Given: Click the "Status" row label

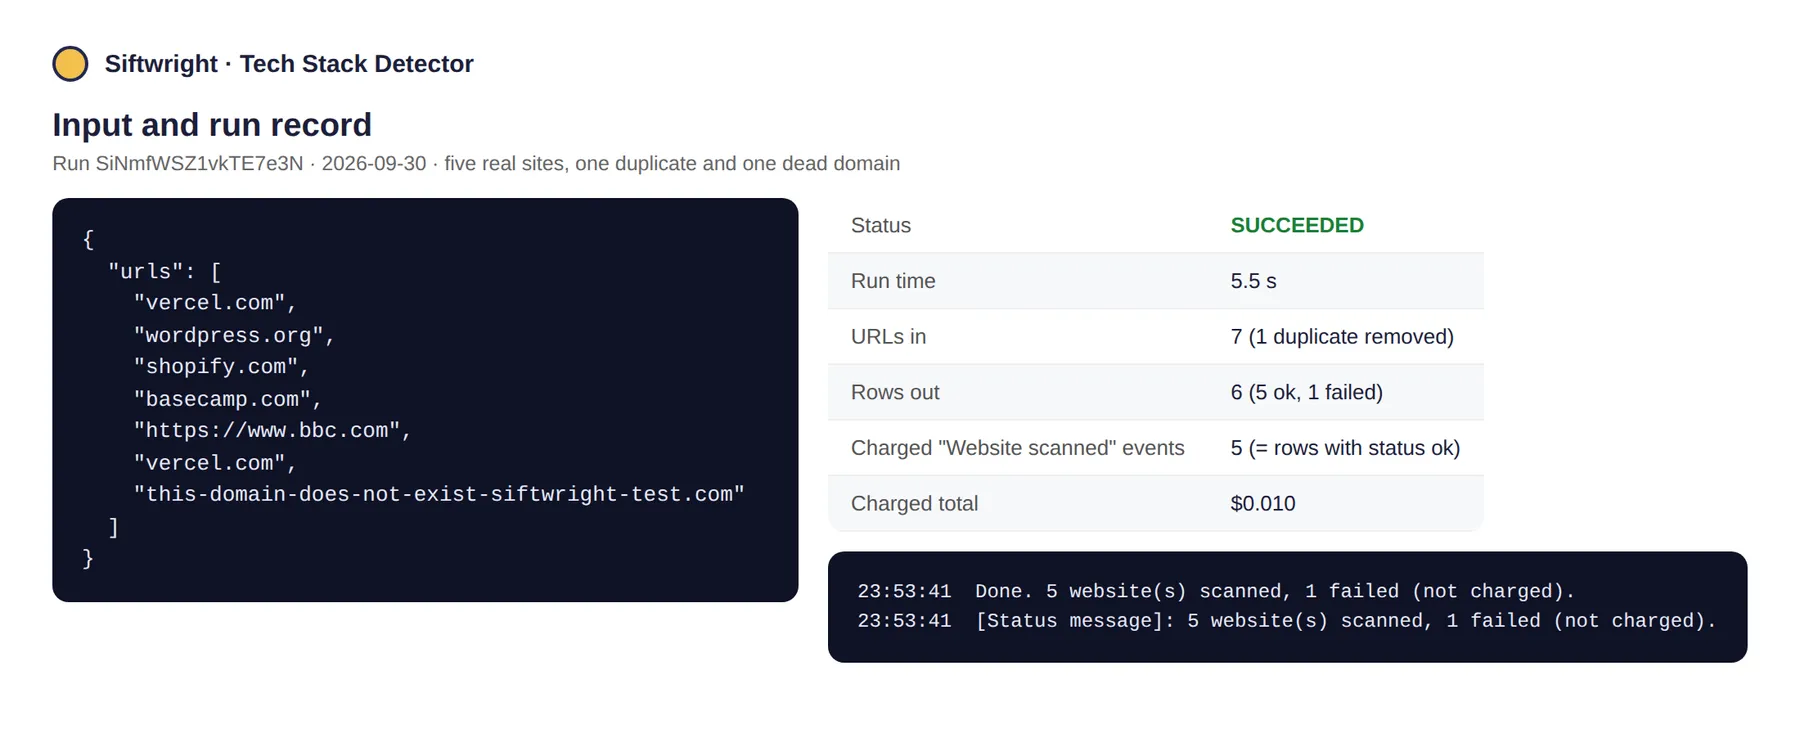Looking at the screenshot, I should point(881,225).
